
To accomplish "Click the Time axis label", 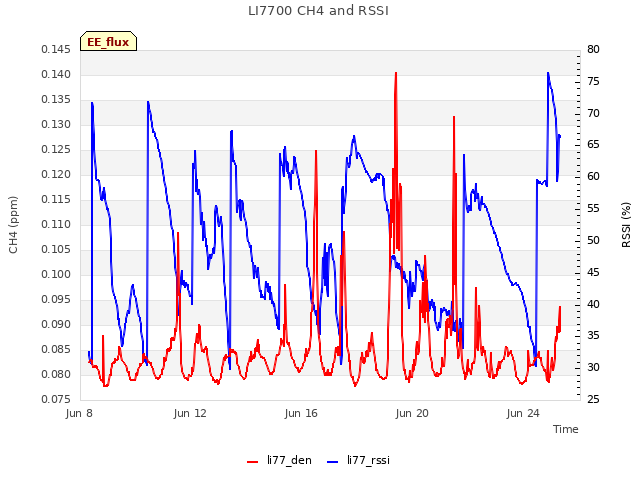I will [x=566, y=429].
